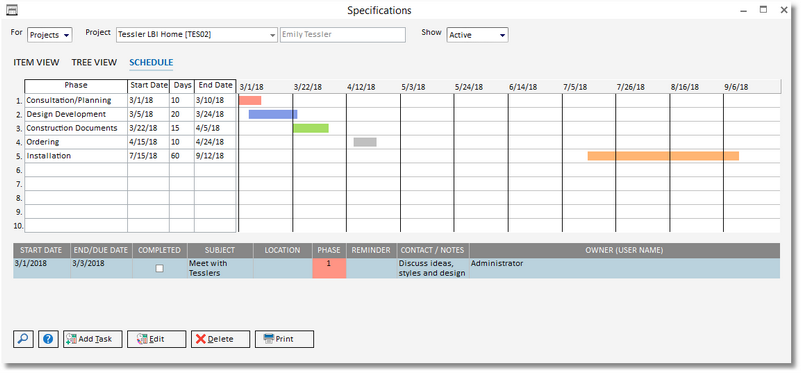This screenshot has width=801, height=373.
Task: Select the blue Design Development Gantt bar
Action: tap(273, 114)
